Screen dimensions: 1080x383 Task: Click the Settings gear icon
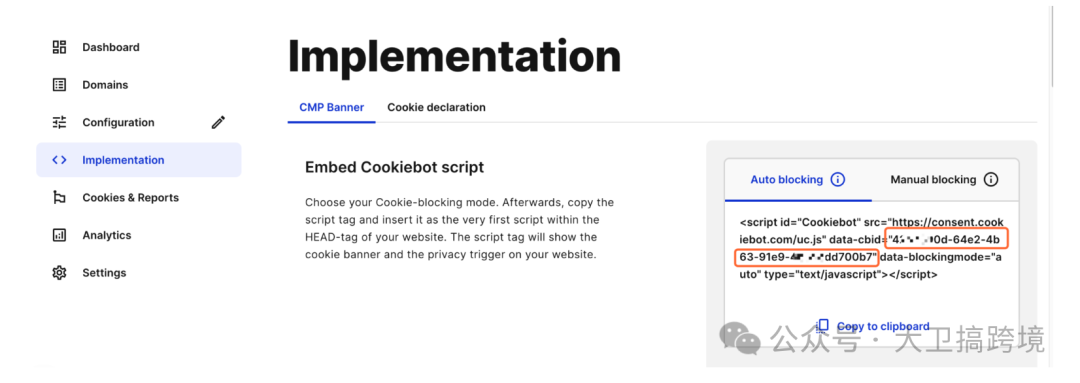pos(59,273)
